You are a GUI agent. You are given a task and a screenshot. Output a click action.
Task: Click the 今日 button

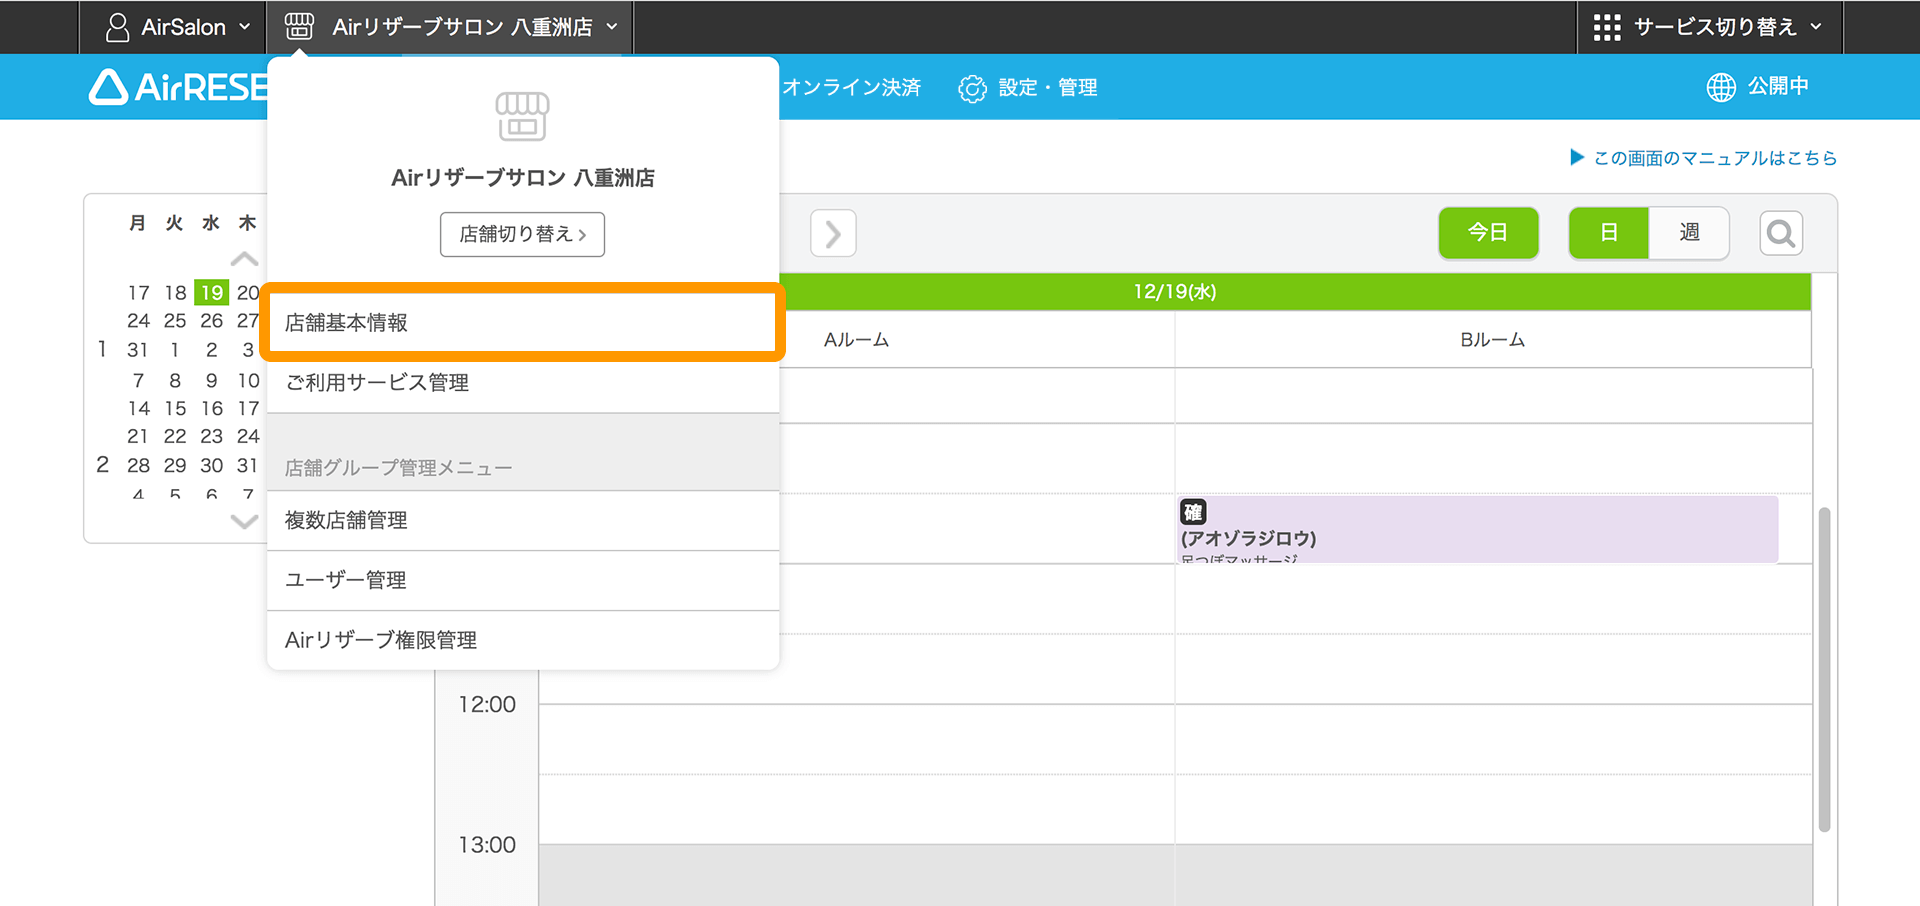click(x=1488, y=233)
